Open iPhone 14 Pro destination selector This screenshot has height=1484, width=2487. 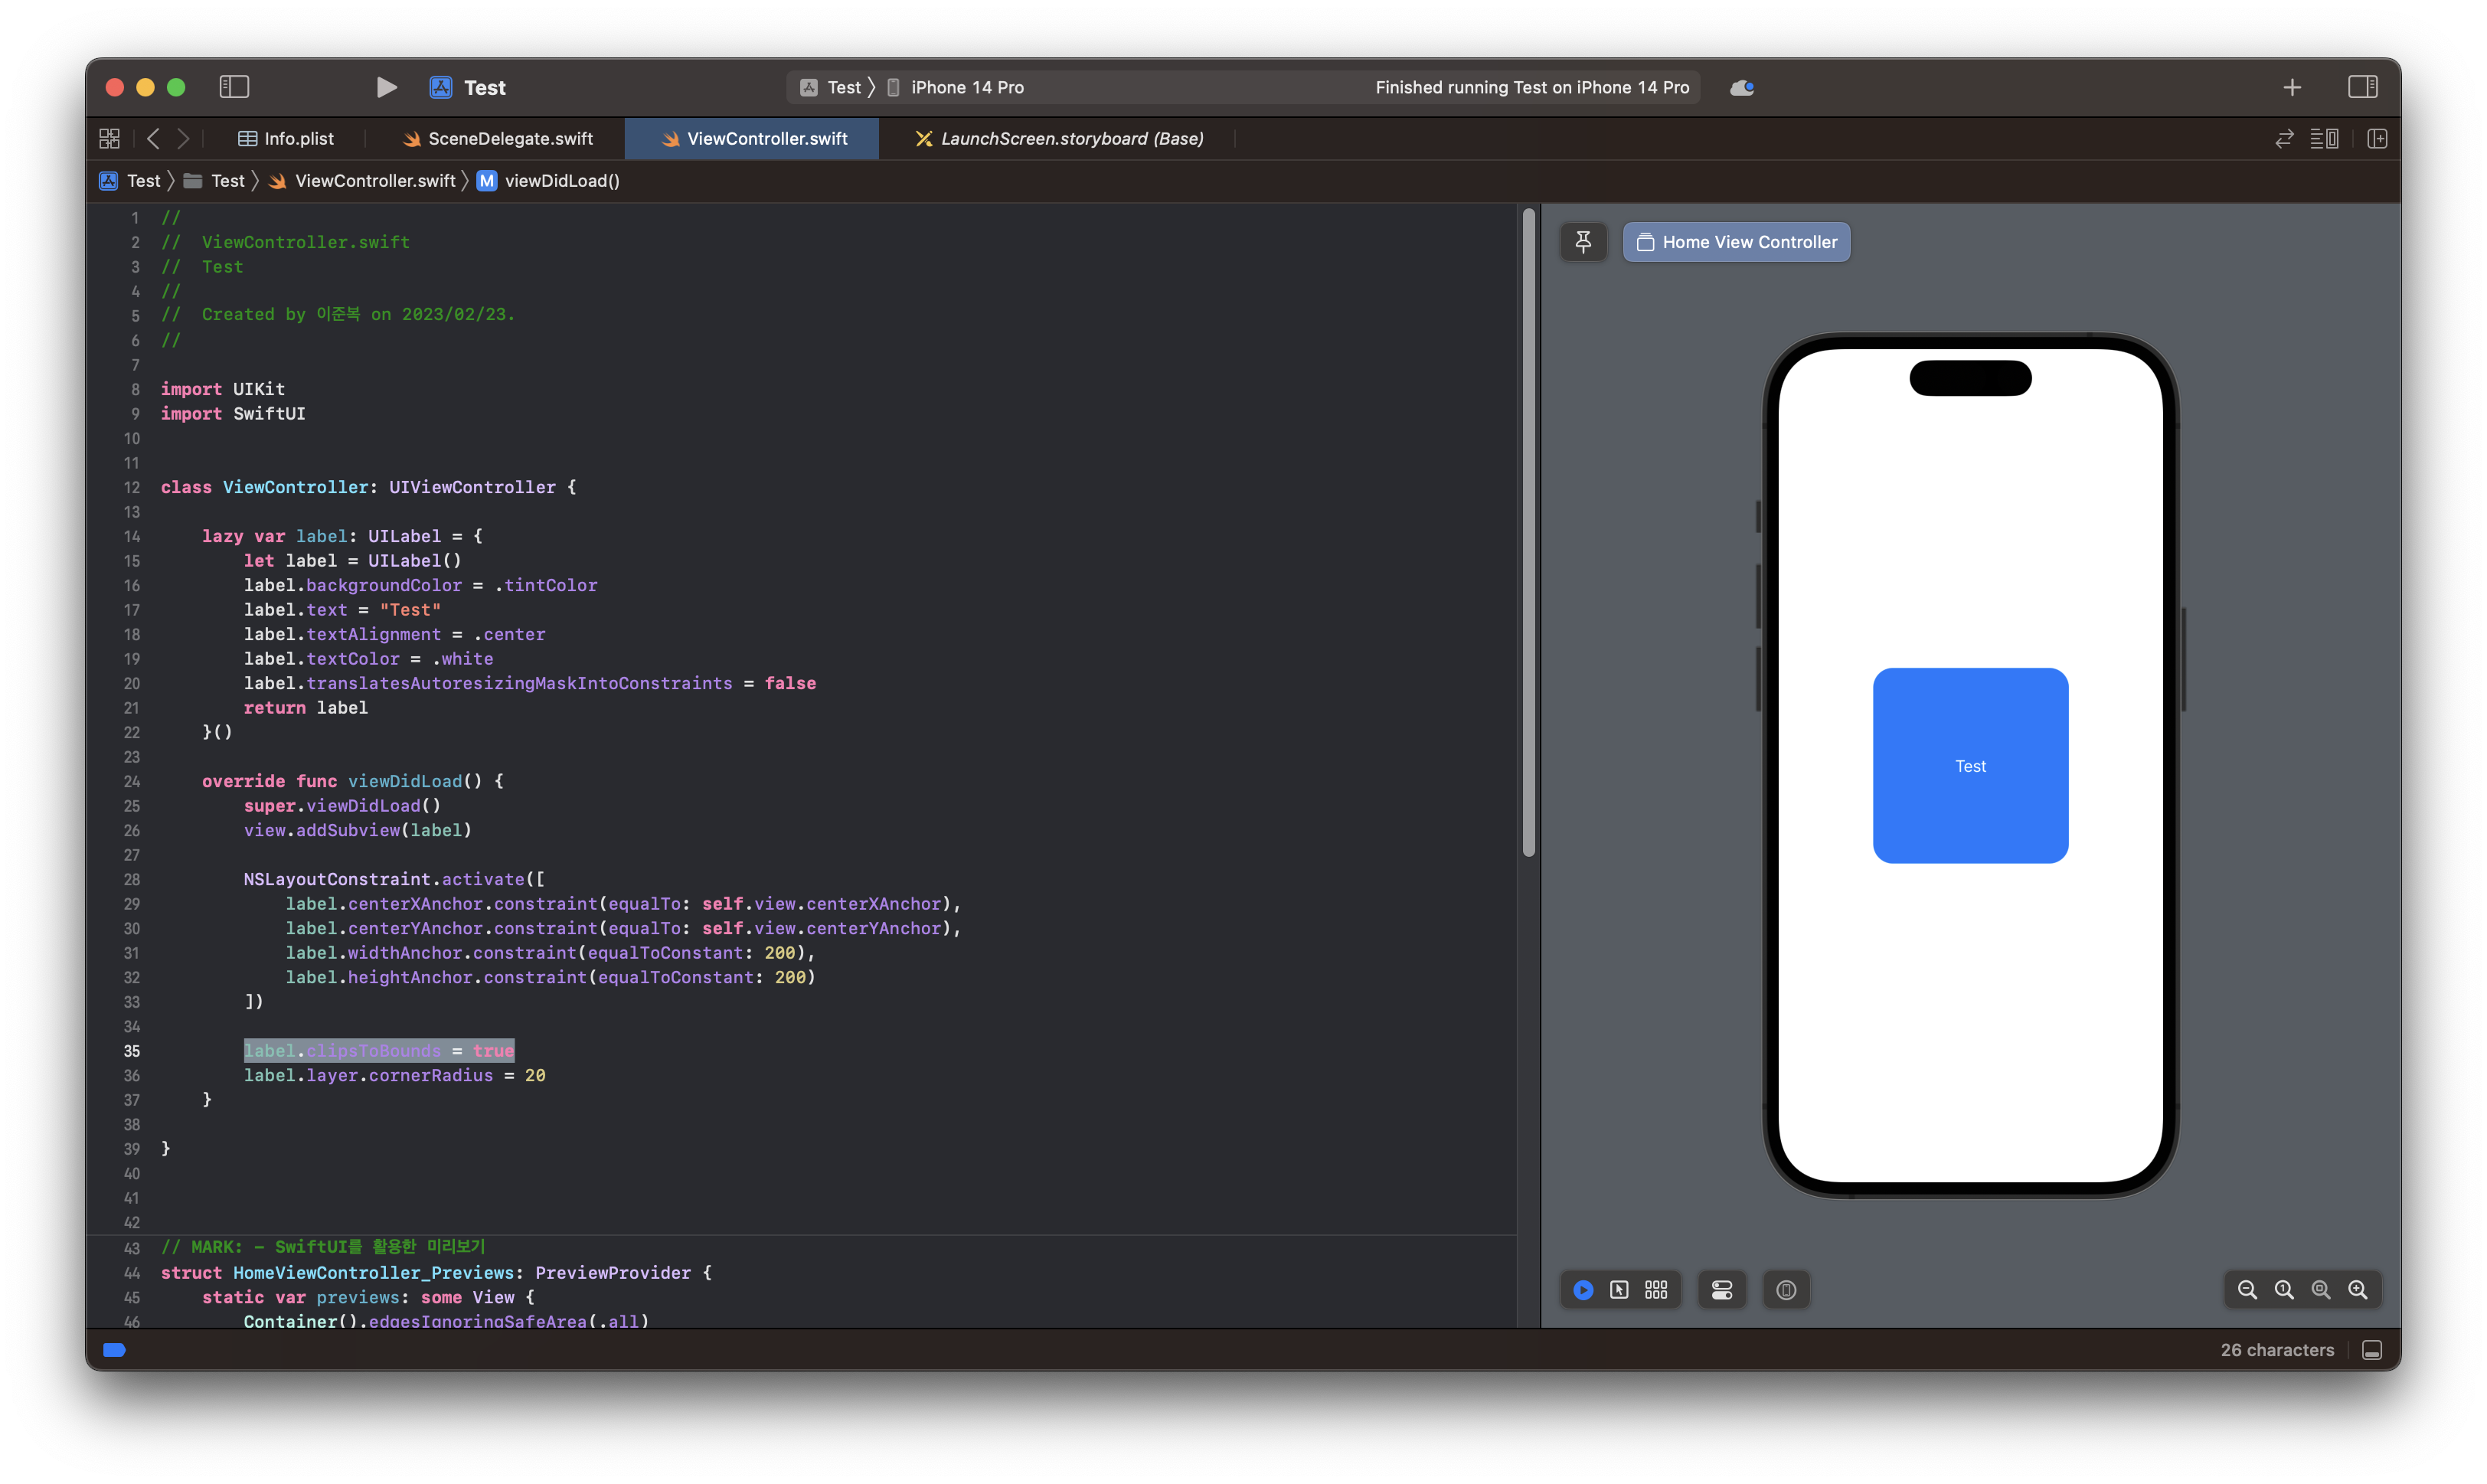click(x=966, y=87)
